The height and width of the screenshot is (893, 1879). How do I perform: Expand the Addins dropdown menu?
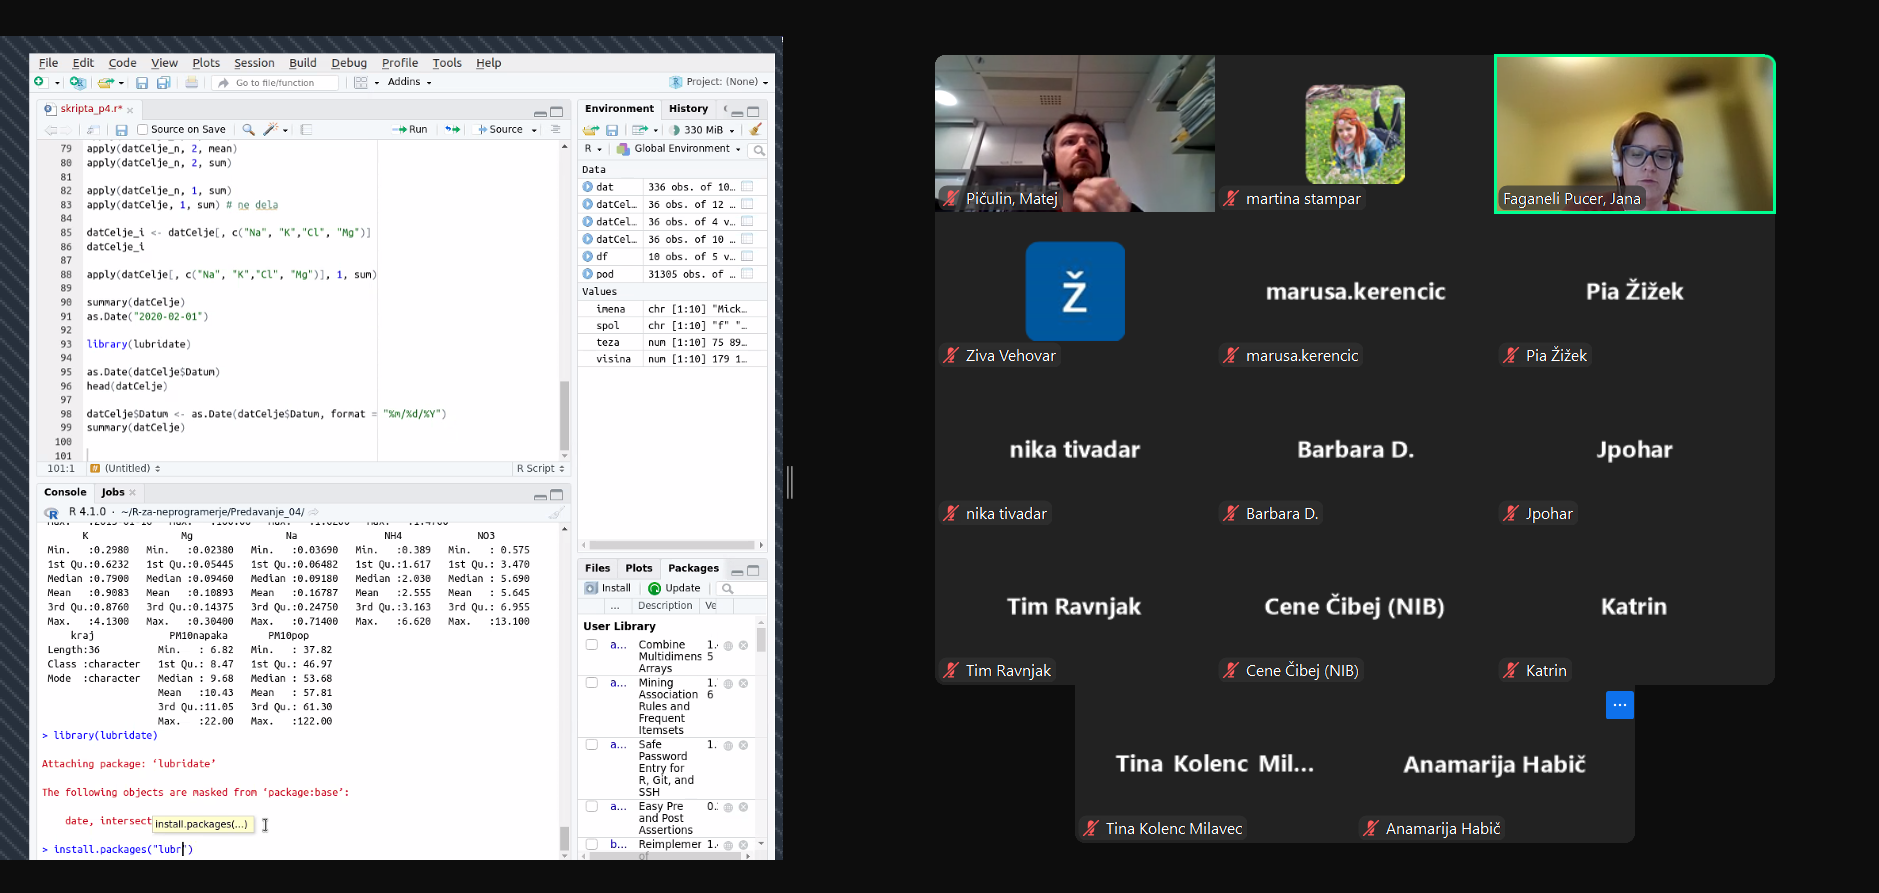point(409,83)
